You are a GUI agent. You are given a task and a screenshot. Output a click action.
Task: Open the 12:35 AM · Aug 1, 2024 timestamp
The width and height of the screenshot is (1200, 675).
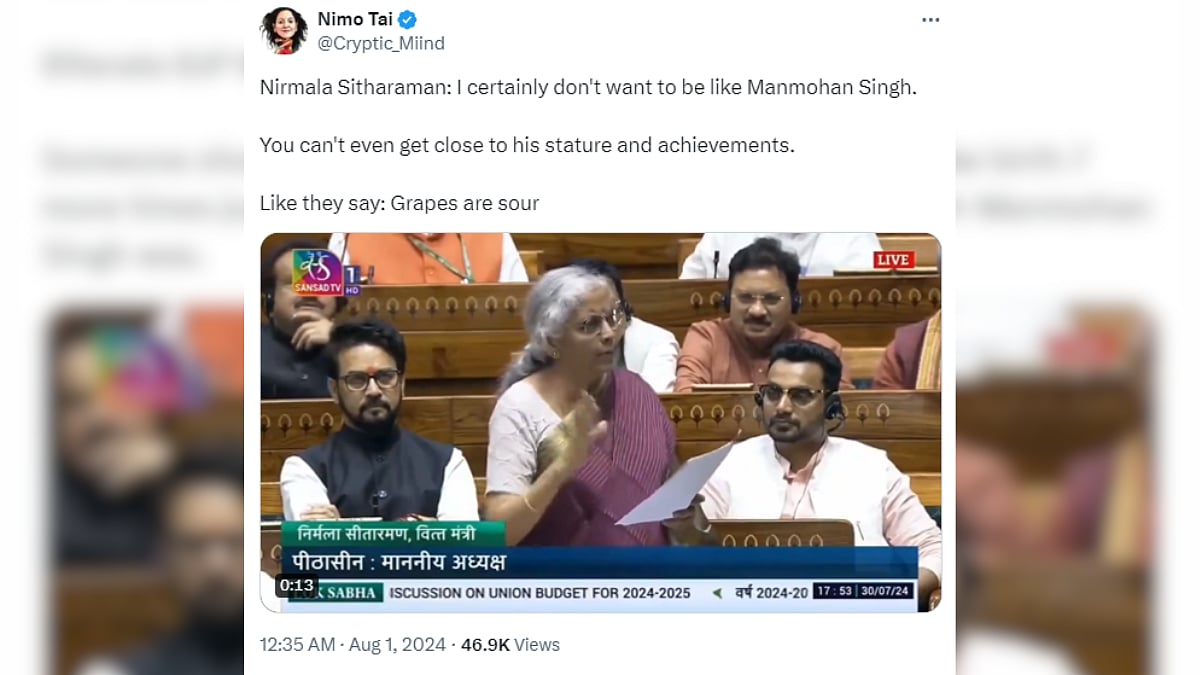[351, 645]
